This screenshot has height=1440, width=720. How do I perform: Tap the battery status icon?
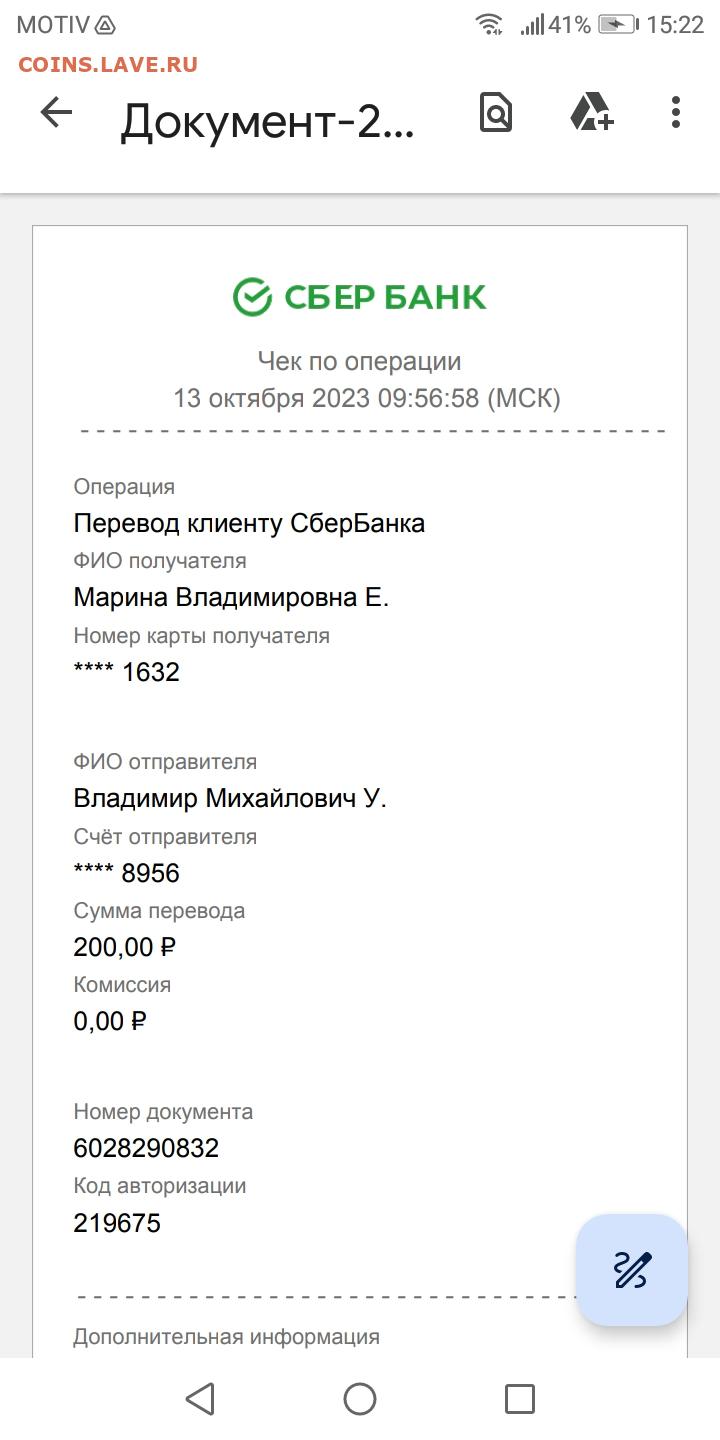click(617, 25)
